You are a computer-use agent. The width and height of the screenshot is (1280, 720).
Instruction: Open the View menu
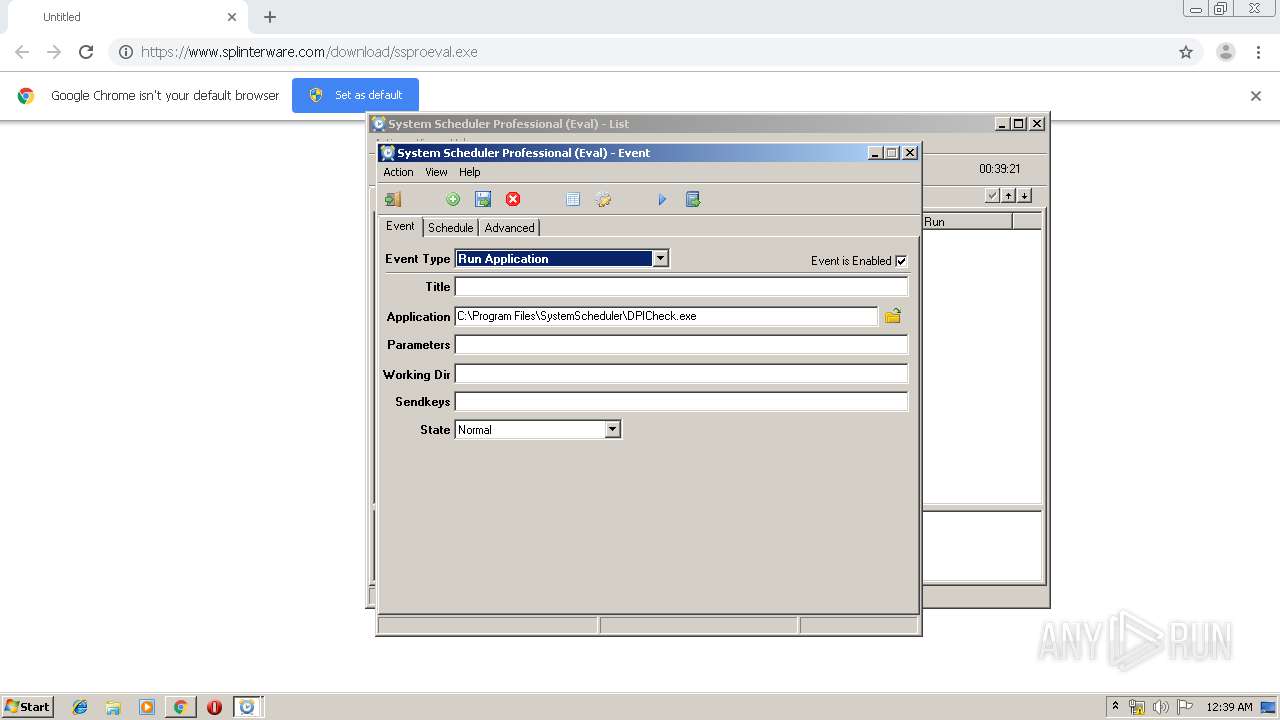click(436, 172)
